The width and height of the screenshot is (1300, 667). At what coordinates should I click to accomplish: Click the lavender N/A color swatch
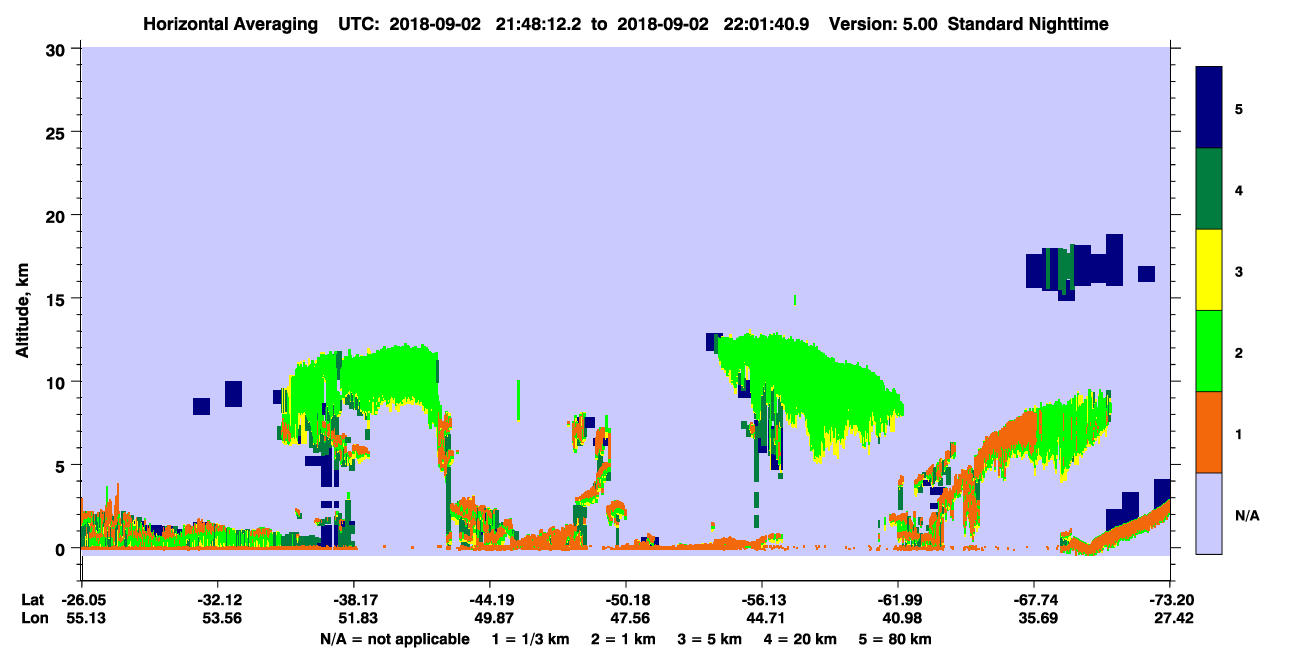pos(1209,513)
